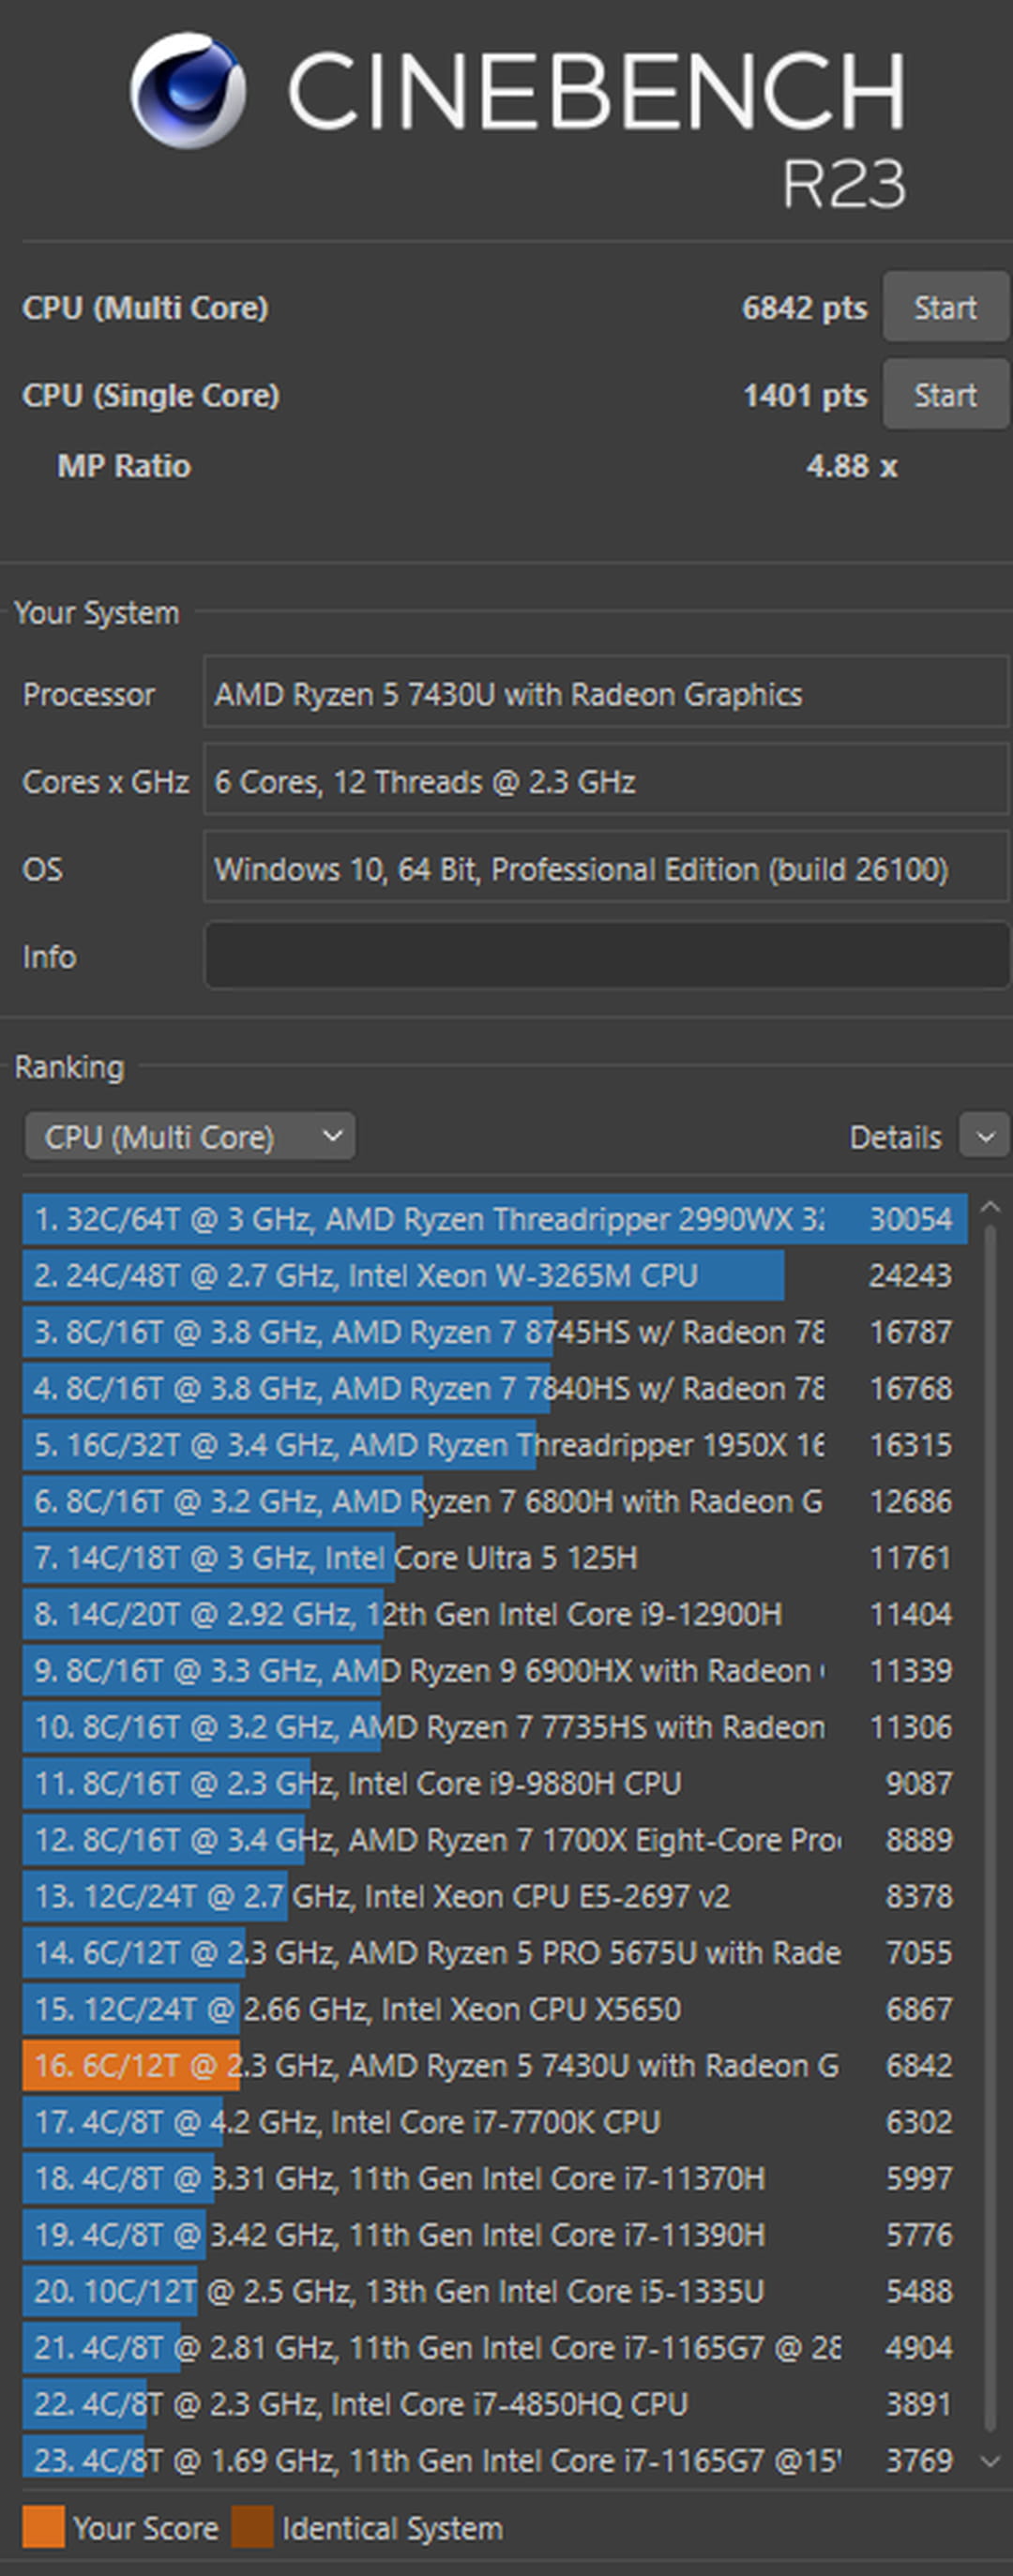1013x2576 pixels.
Task: Select highlighted rank 16 Ryzen 5 7430U entry
Action: 494,2066
